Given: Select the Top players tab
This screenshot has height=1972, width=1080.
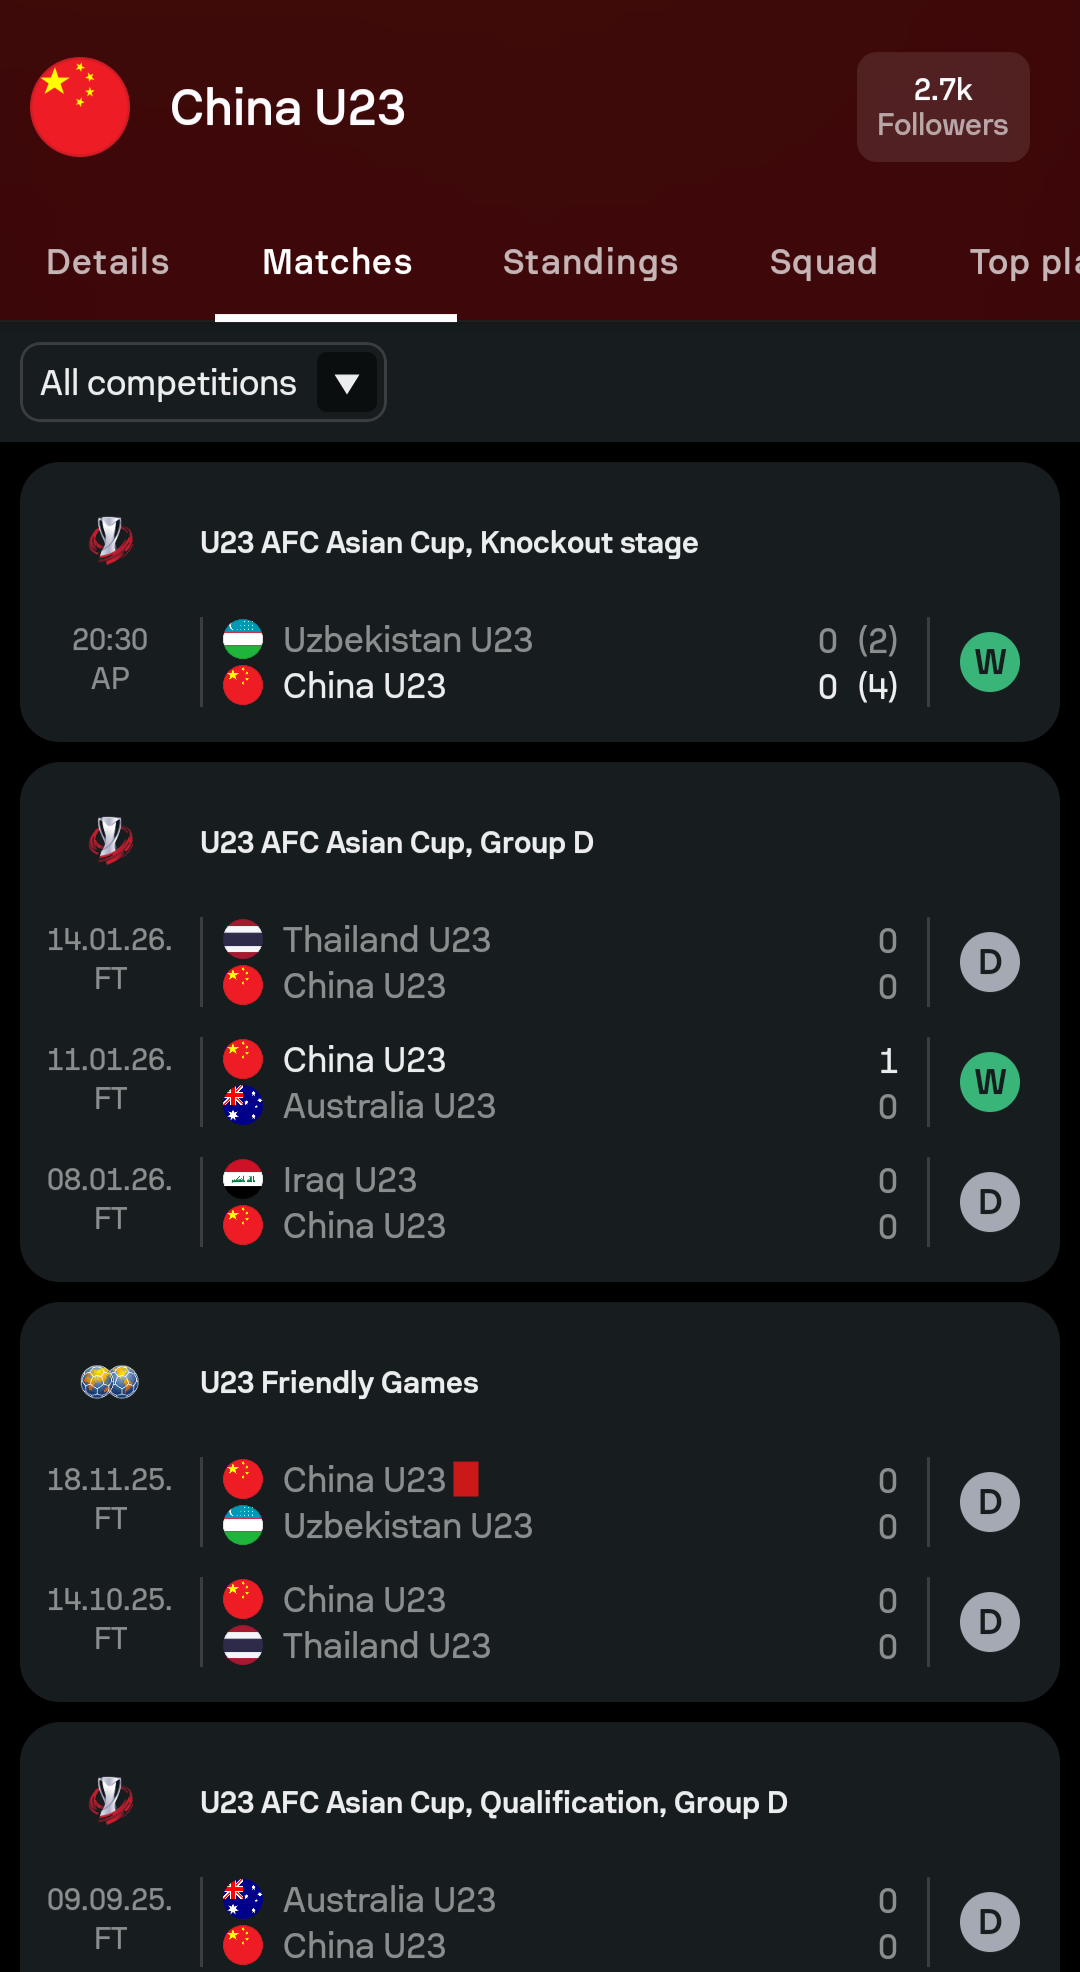Looking at the screenshot, I should coord(1024,262).
